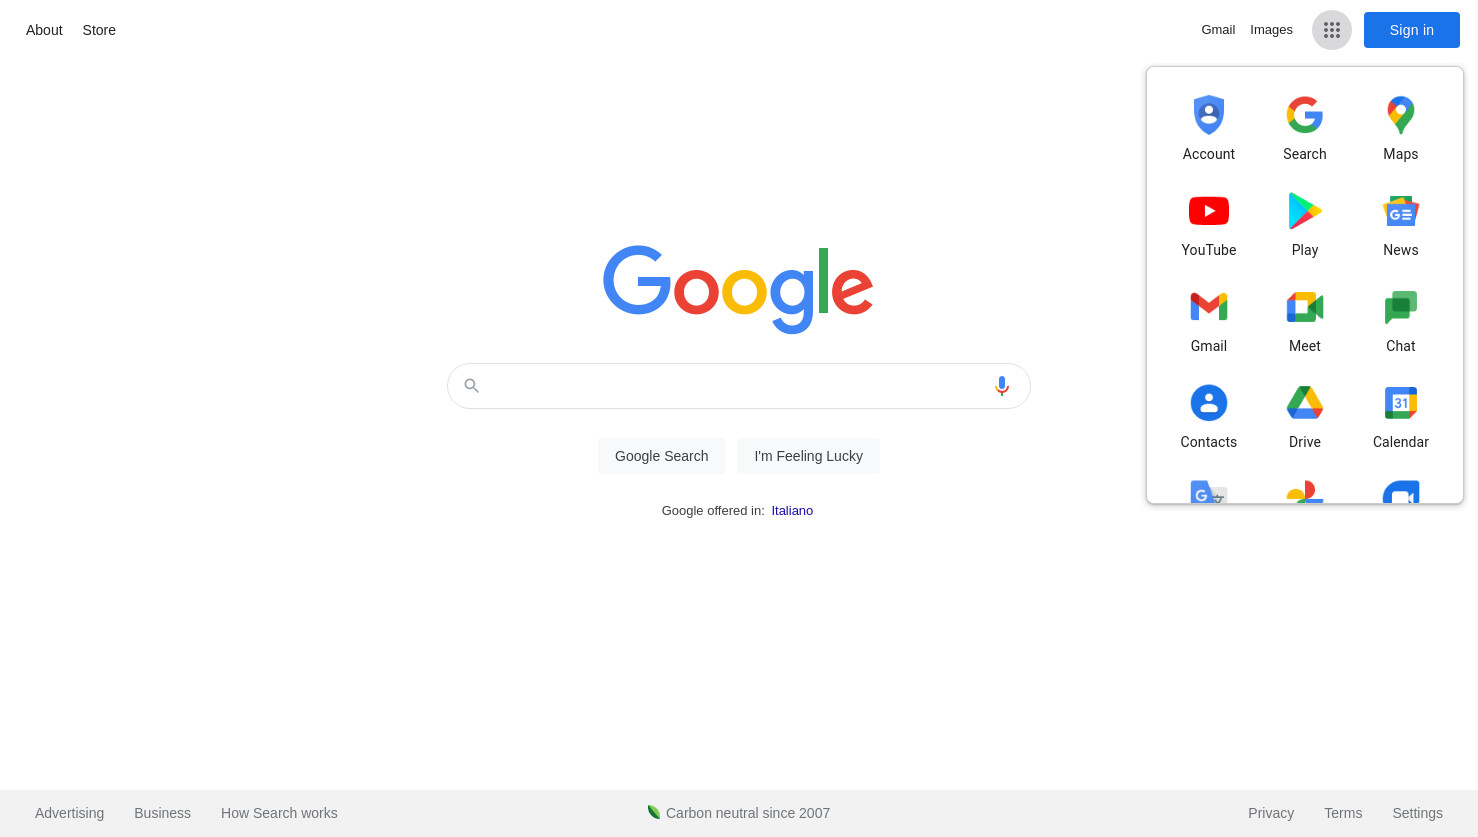Open Meet from the apps grid
Screen dimensions: 1478x837
pos(1304,320)
